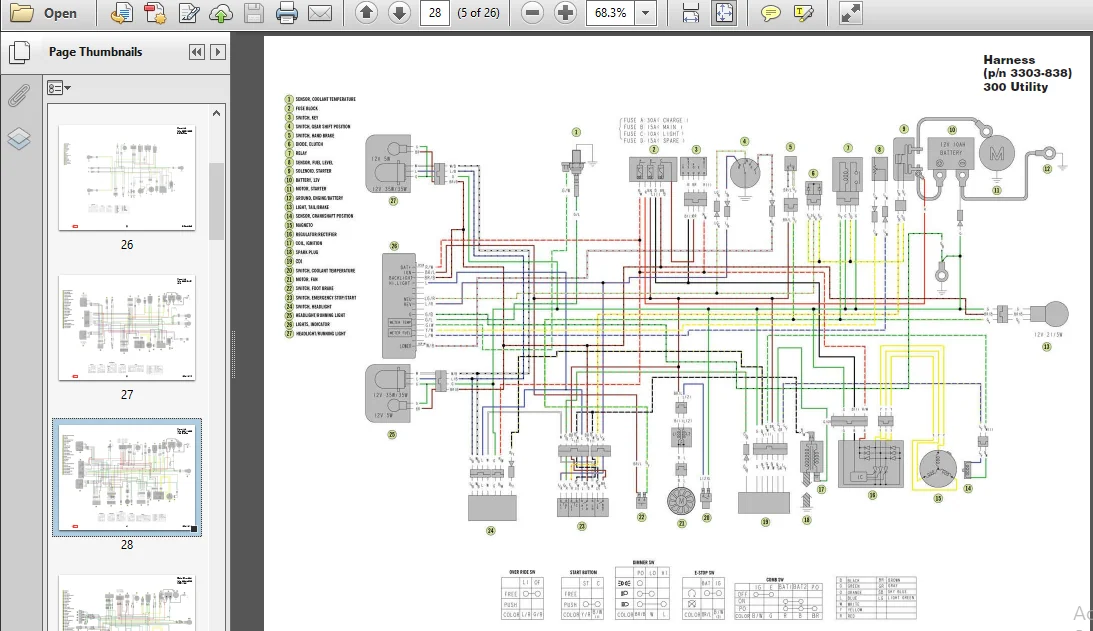
Task: Click the print icon in toolbar
Action: [286, 13]
